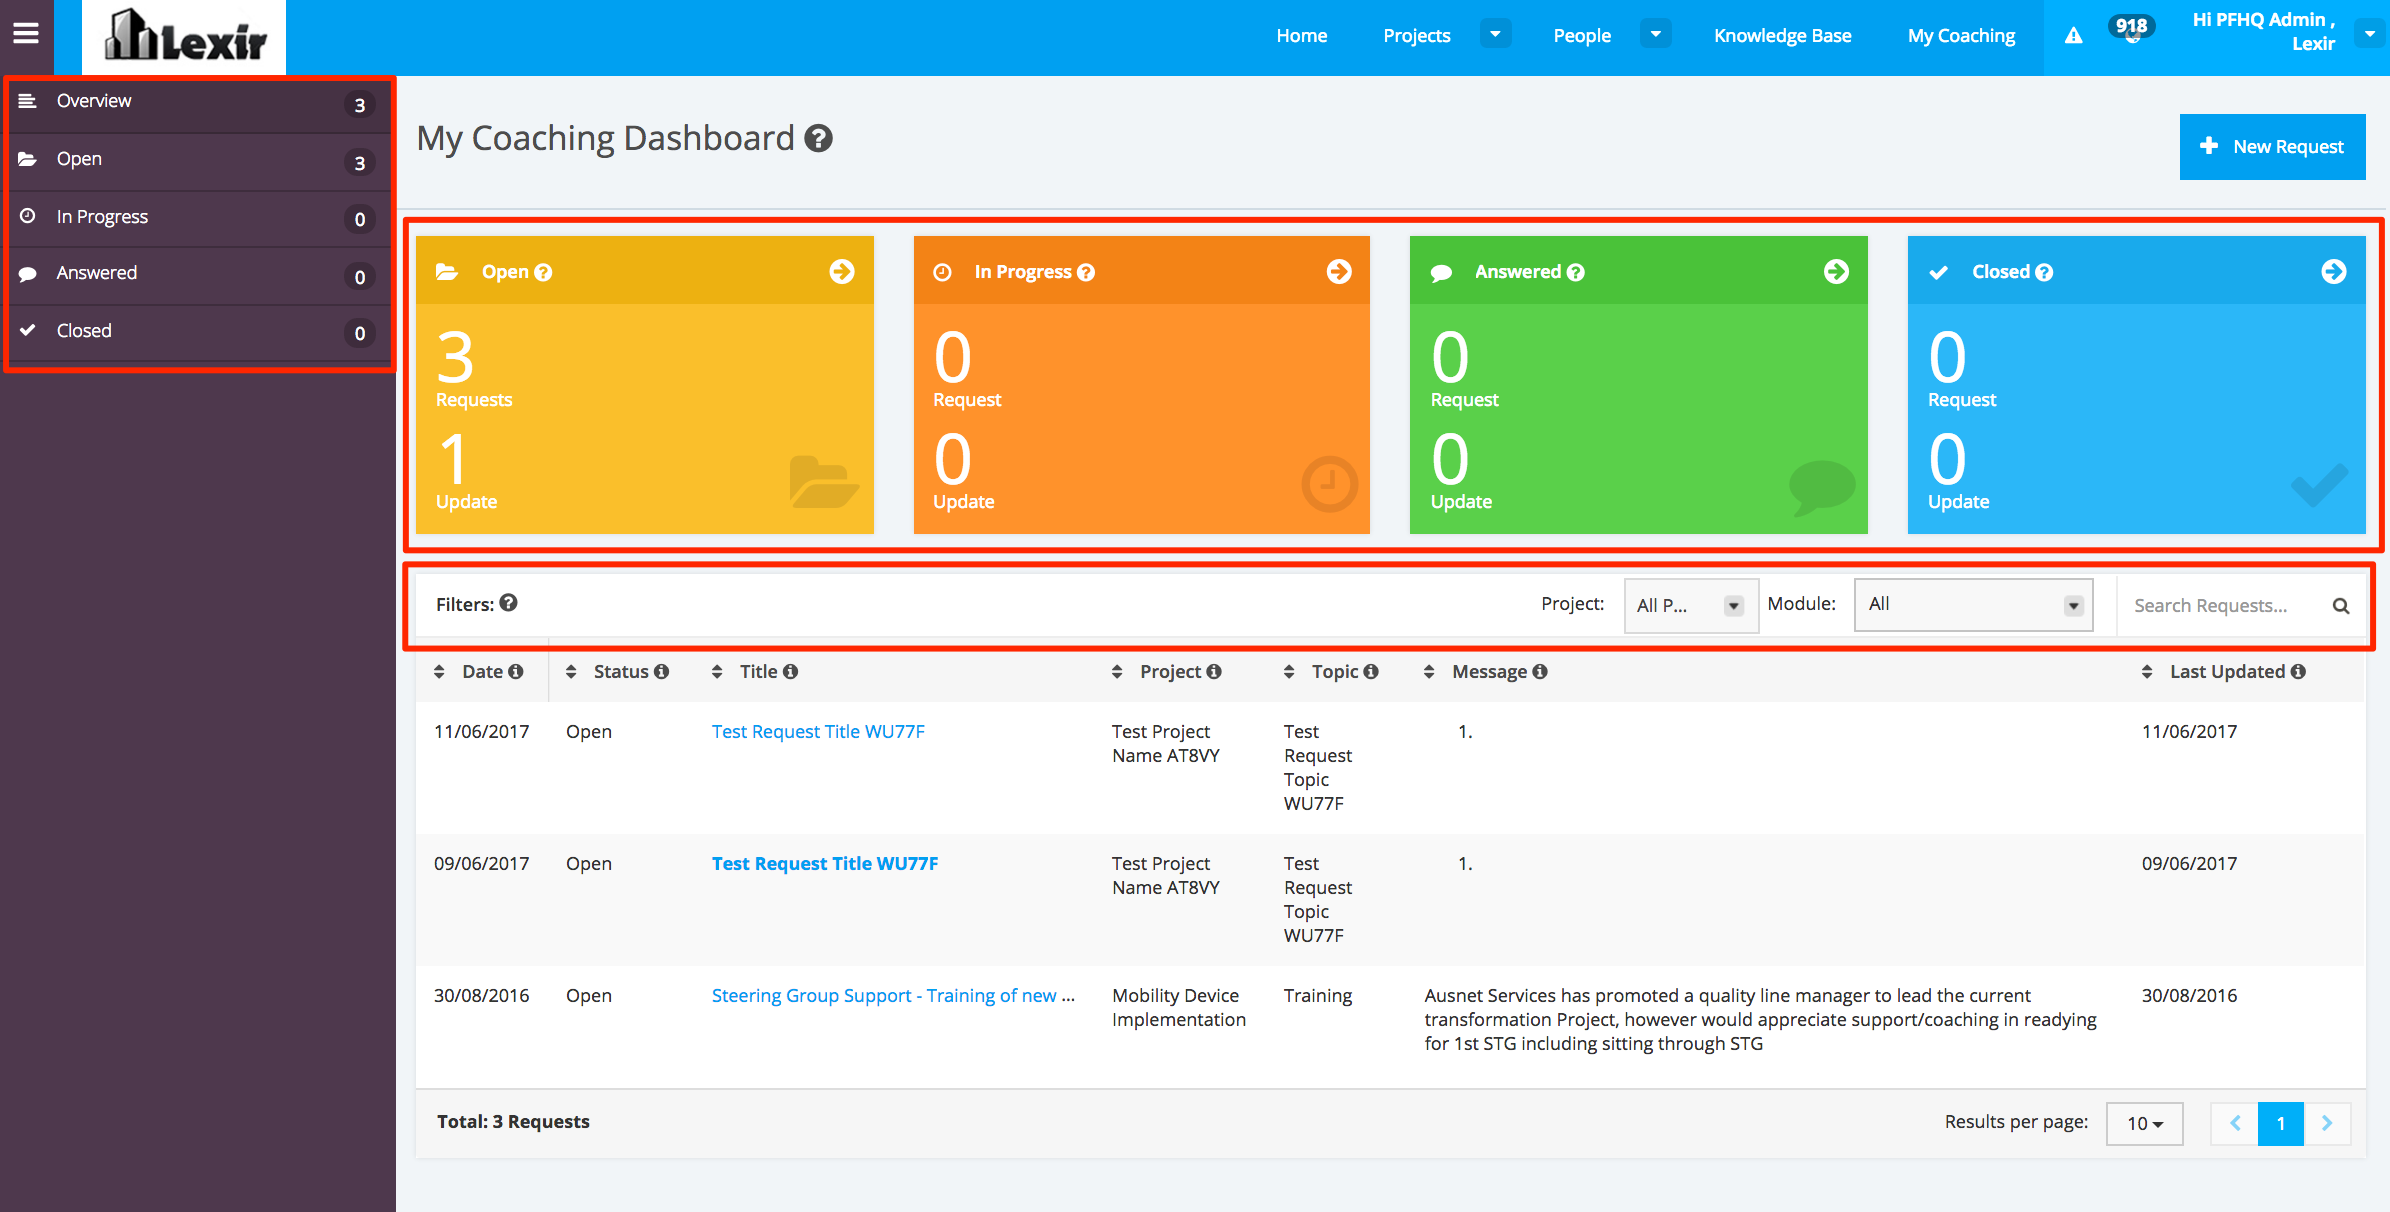Expand the Projects dropdown arrow

click(x=1495, y=34)
